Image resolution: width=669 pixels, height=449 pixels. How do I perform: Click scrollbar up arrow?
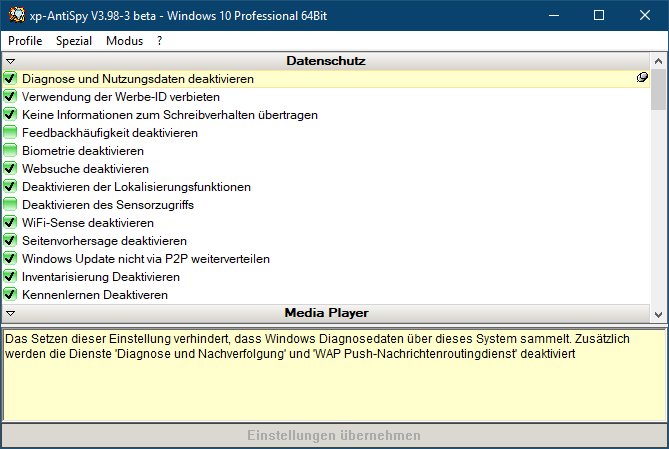[x=658, y=61]
